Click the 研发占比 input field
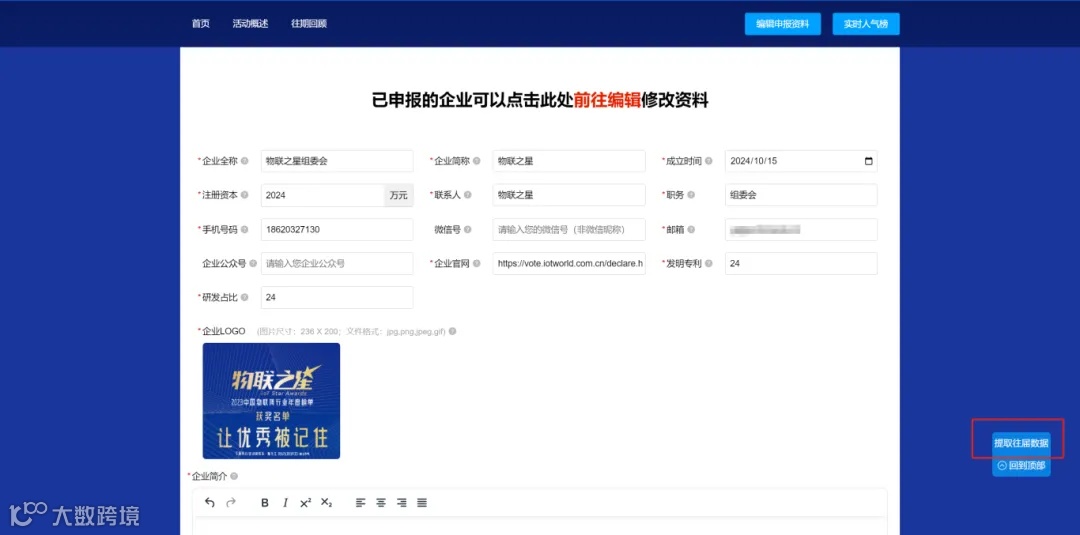The width and height of the screenshot is (1080, 535). tap(337, 297)
